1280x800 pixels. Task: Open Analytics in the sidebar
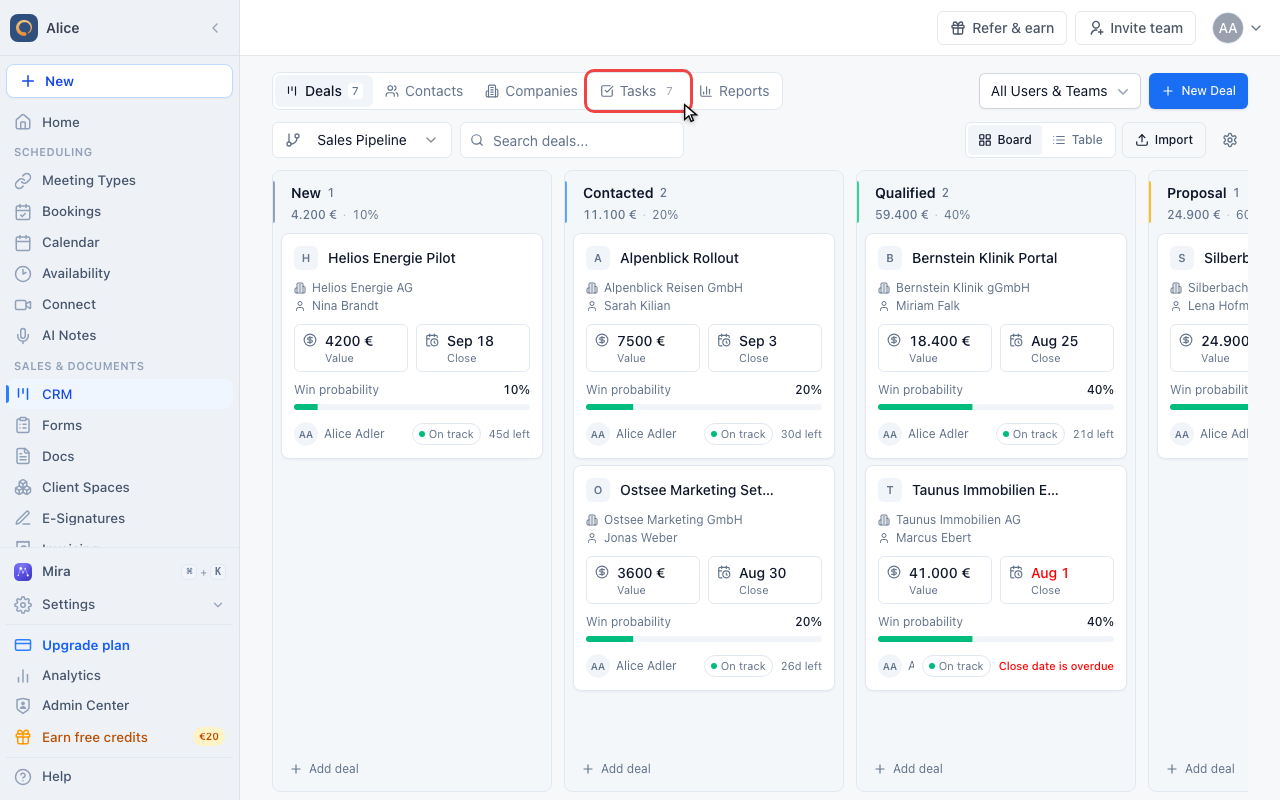click(120, 675)
